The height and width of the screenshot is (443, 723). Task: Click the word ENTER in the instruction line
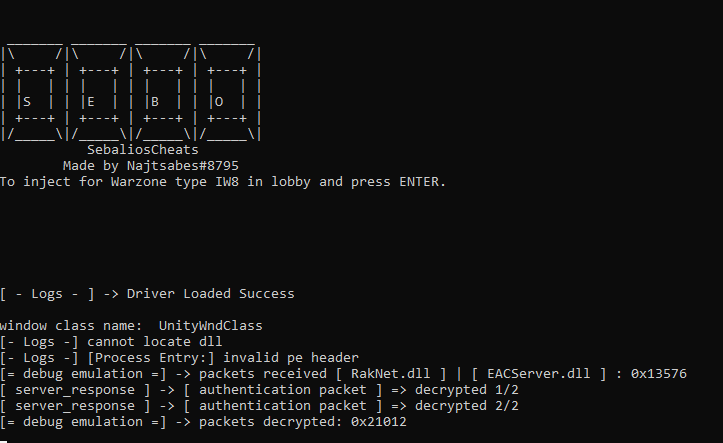pyautogui.click(x=419, y=182)
